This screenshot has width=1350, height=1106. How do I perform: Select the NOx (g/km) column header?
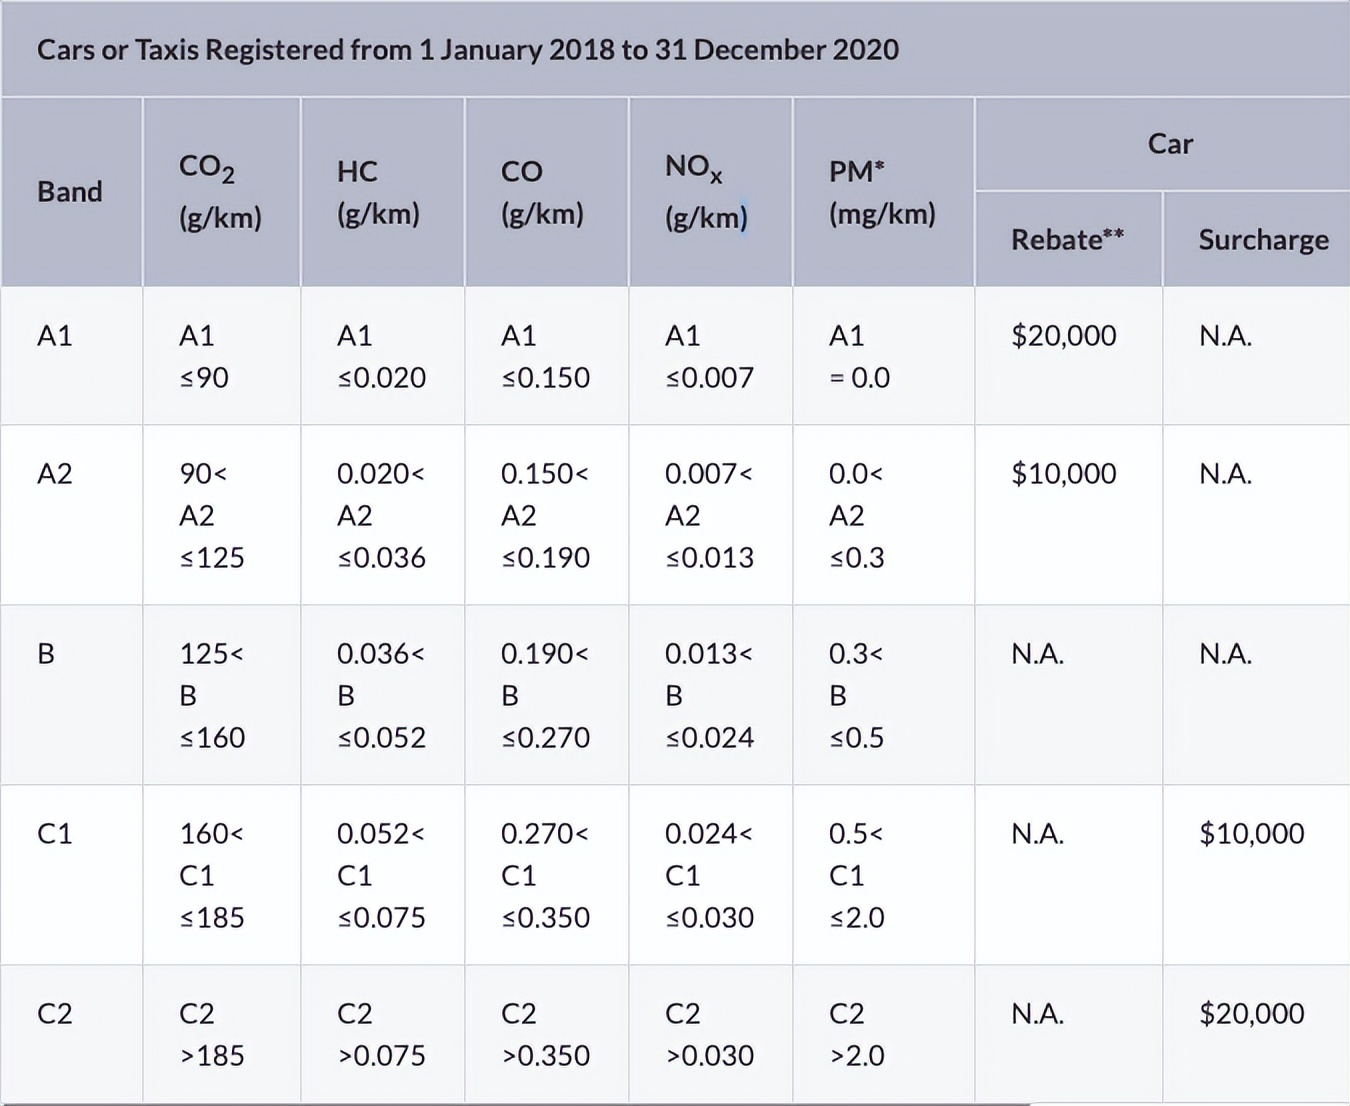(x=706, y=191)
